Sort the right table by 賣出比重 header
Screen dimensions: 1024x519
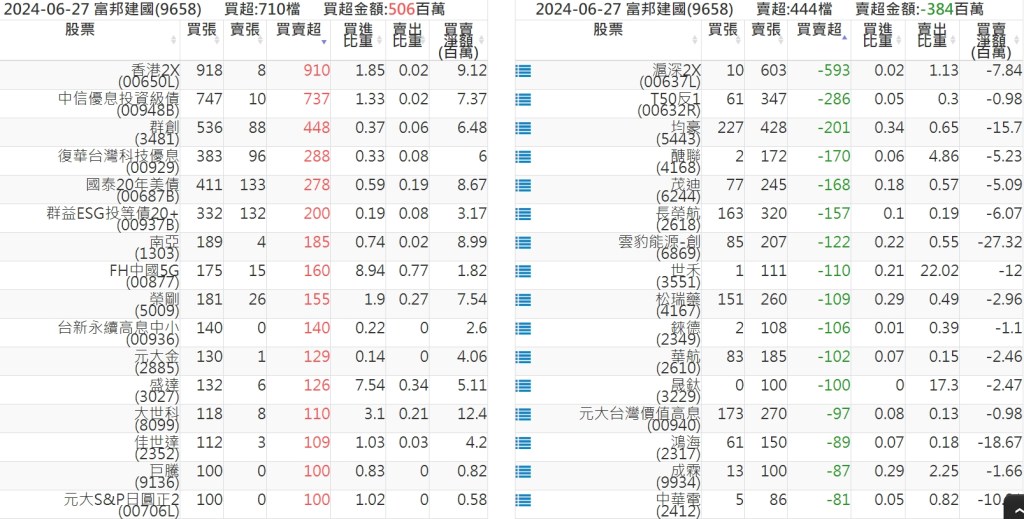pyautogui.click(x=931, y=36)
